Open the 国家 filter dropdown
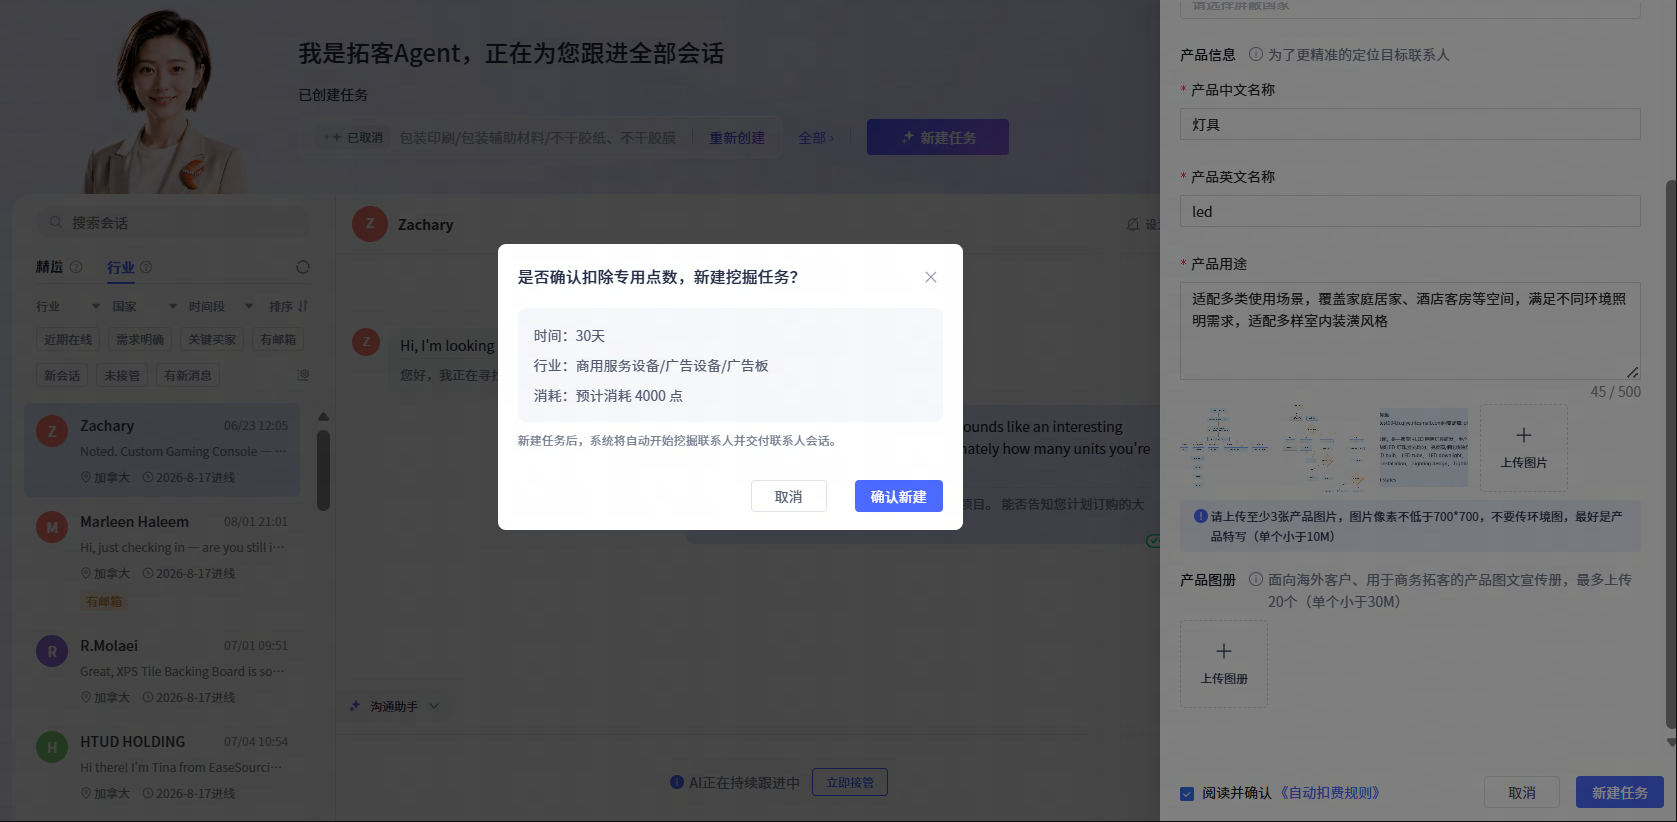 (x=144, y=306)
